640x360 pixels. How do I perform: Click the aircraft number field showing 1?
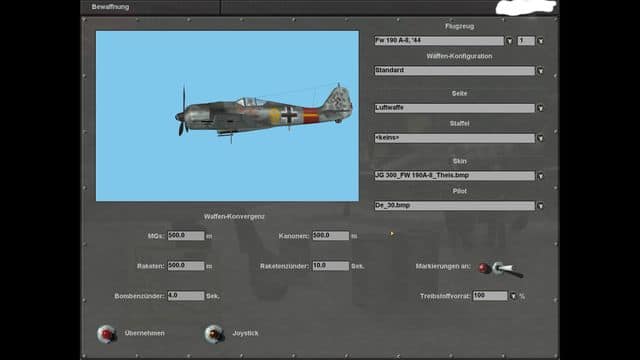[x=526, y=41]
